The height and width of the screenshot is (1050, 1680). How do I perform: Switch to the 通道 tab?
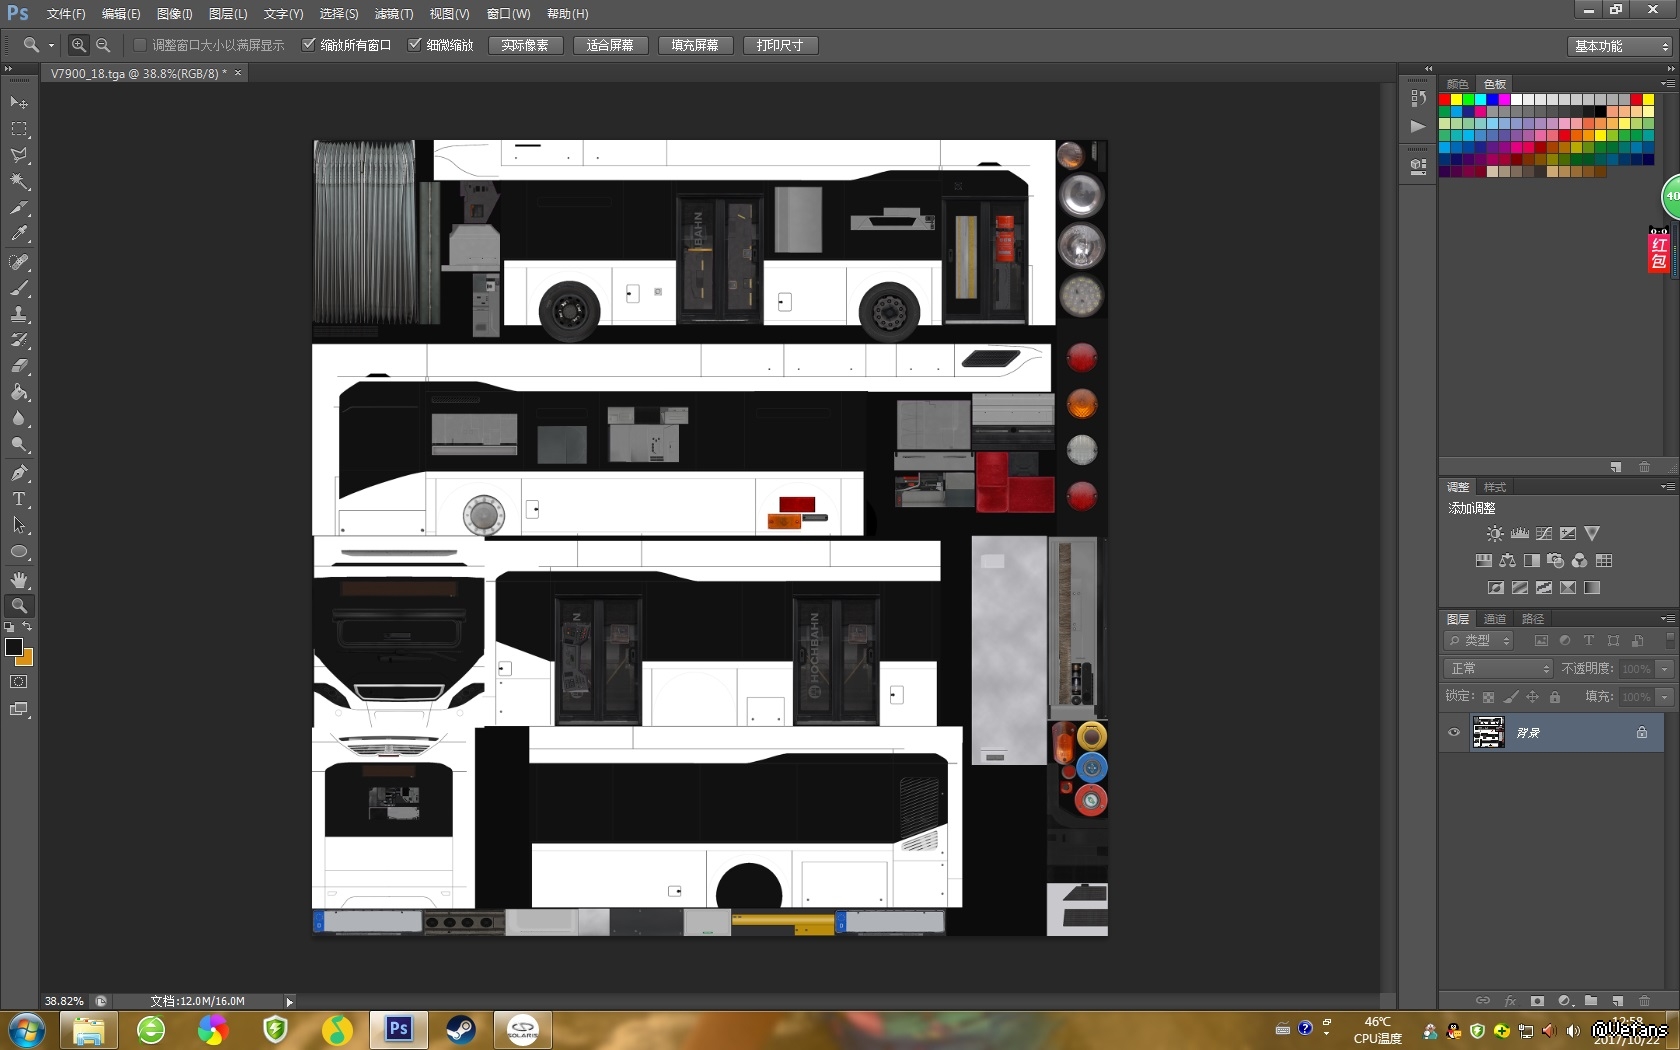pos(1495,619)
